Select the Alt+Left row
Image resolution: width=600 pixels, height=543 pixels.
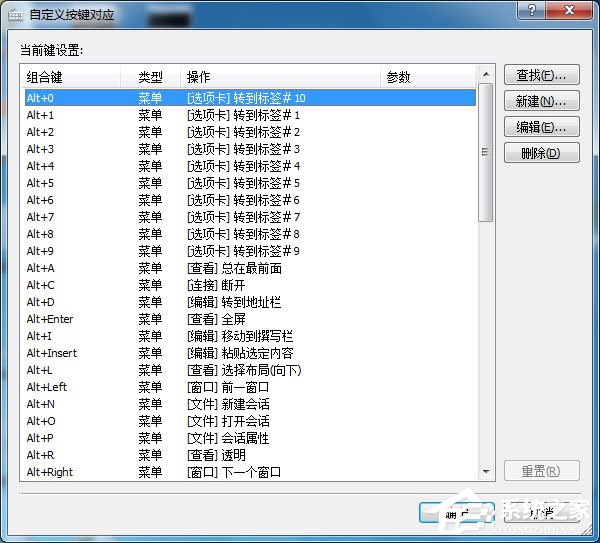point(250,387)
